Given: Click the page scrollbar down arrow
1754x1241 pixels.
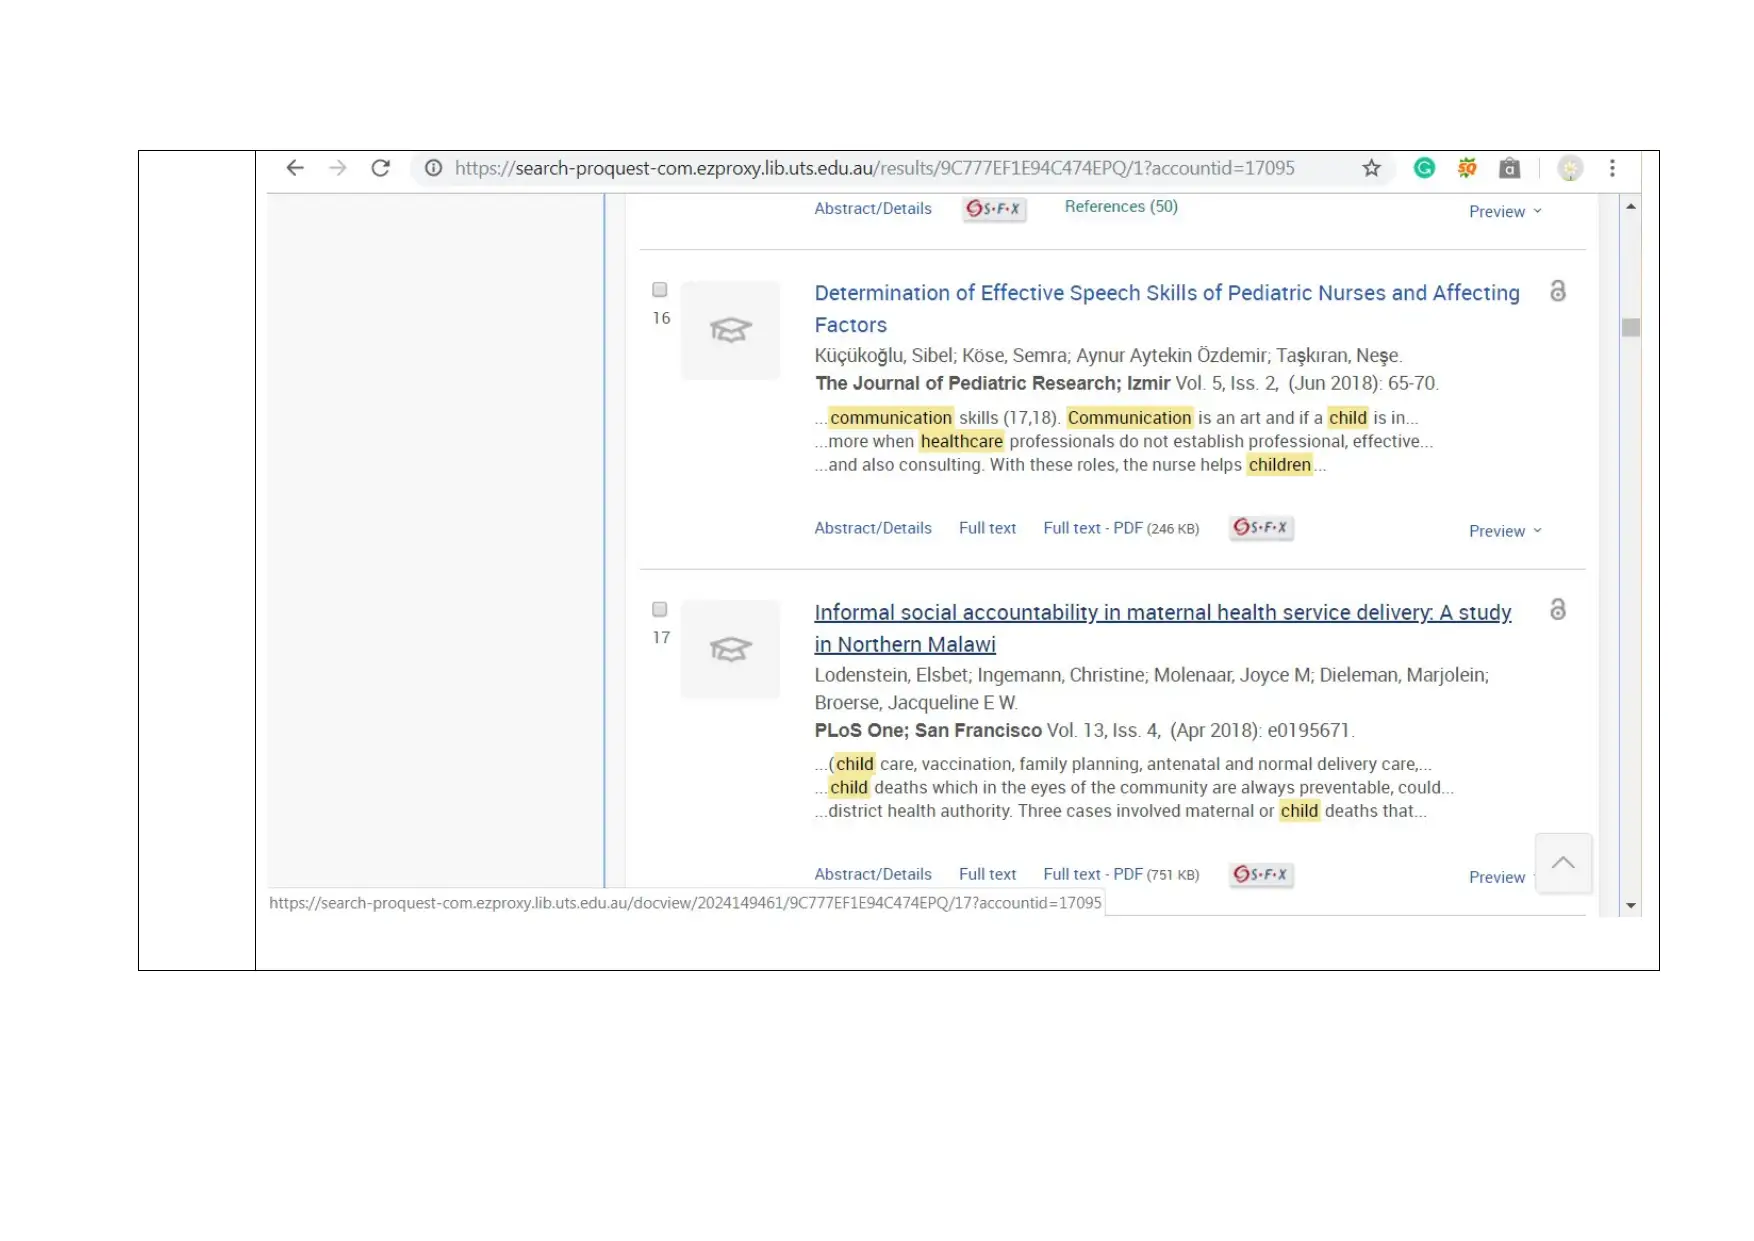Looking at the screenshot, I should click(1631, 906).
